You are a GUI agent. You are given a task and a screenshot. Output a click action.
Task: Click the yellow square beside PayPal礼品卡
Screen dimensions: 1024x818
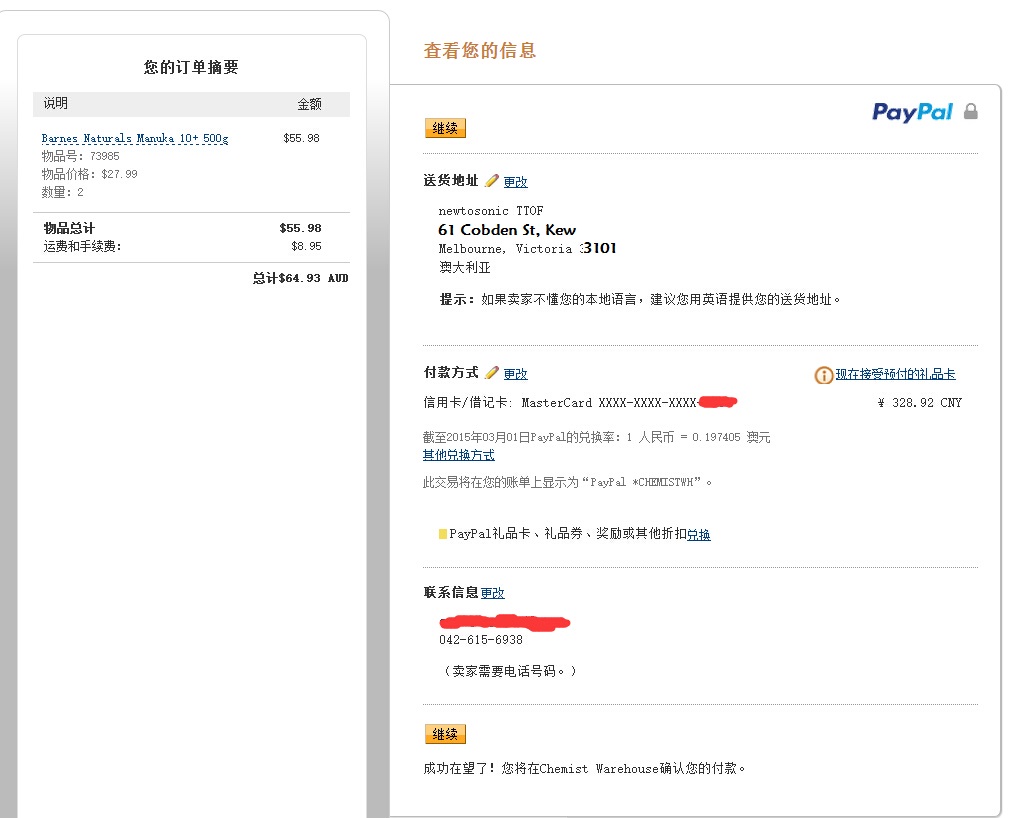[443, 534]
